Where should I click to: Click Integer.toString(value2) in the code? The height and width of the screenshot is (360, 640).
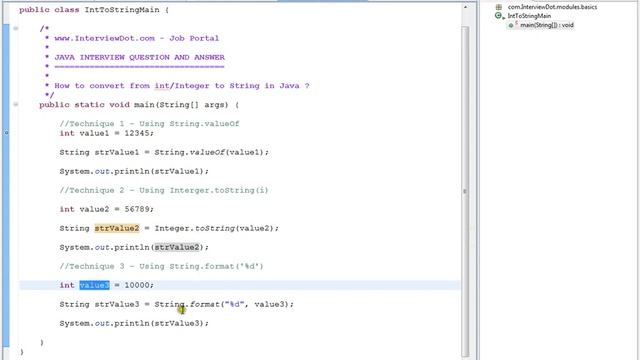[215, 228]
